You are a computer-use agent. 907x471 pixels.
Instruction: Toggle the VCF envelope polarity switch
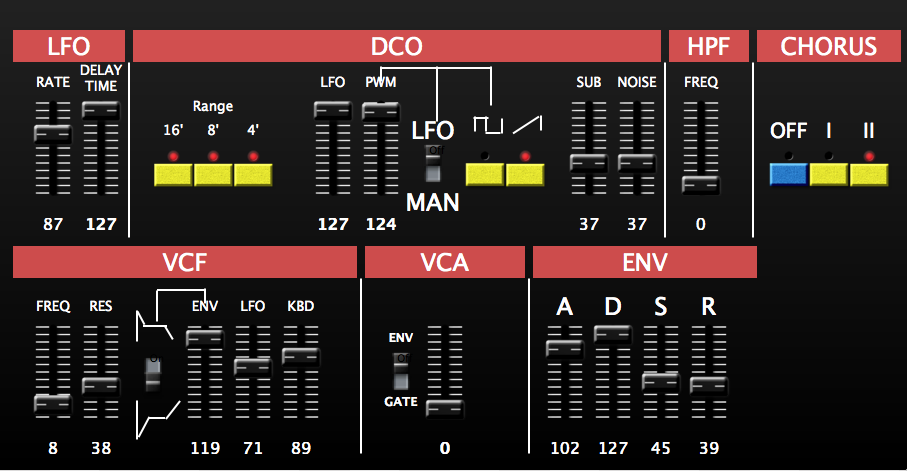click(x=153, y=374)
